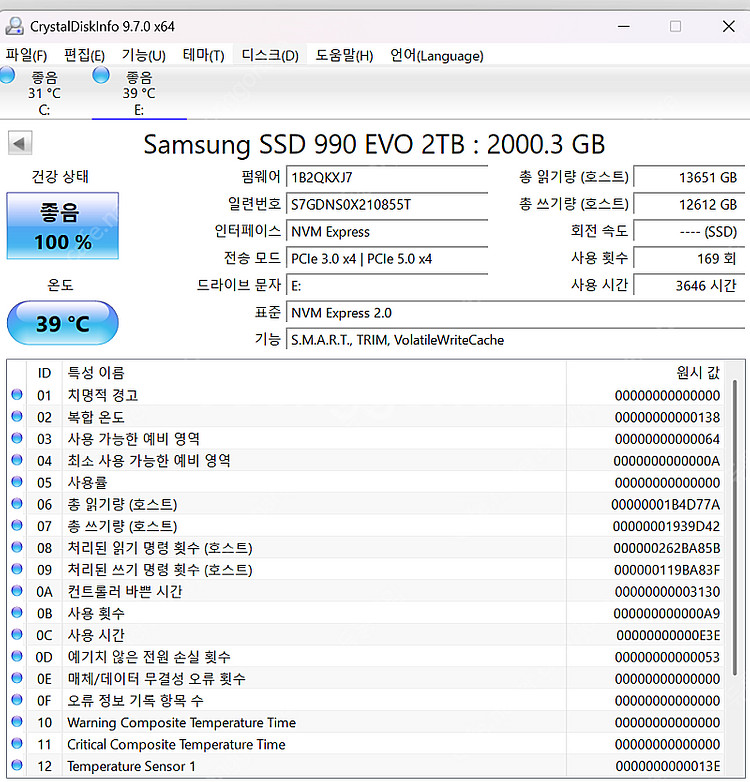The image size is (750, 782).
Task: Open the 언어(Language) menu
Action: pyautogui.click(x=437, y=55)
